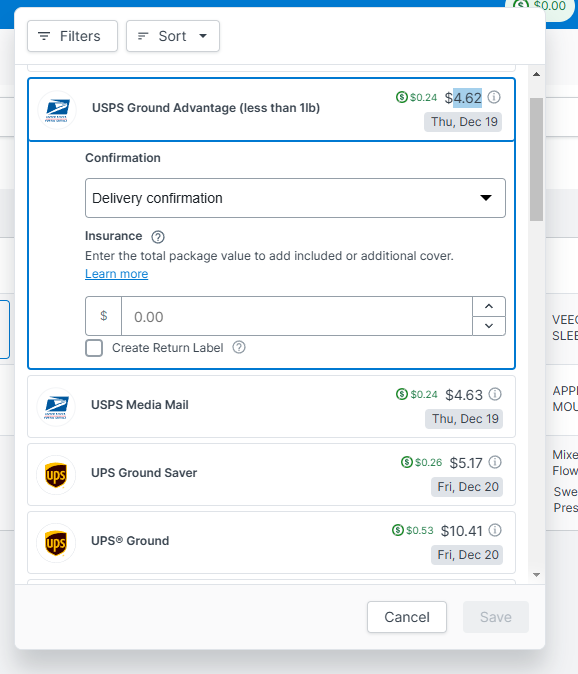
Task: Click the Thu, Dec 19 date on Ground Advantage
Action: tap(463, 122)
